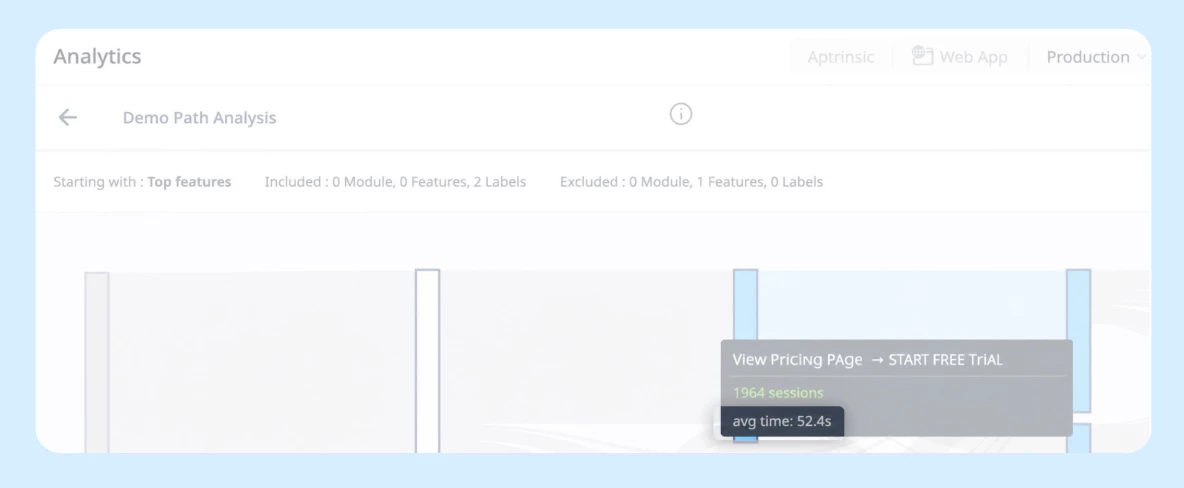Click the upper blue node at right edge
The image size is (1184, 488).
(x=1078, y=341)
